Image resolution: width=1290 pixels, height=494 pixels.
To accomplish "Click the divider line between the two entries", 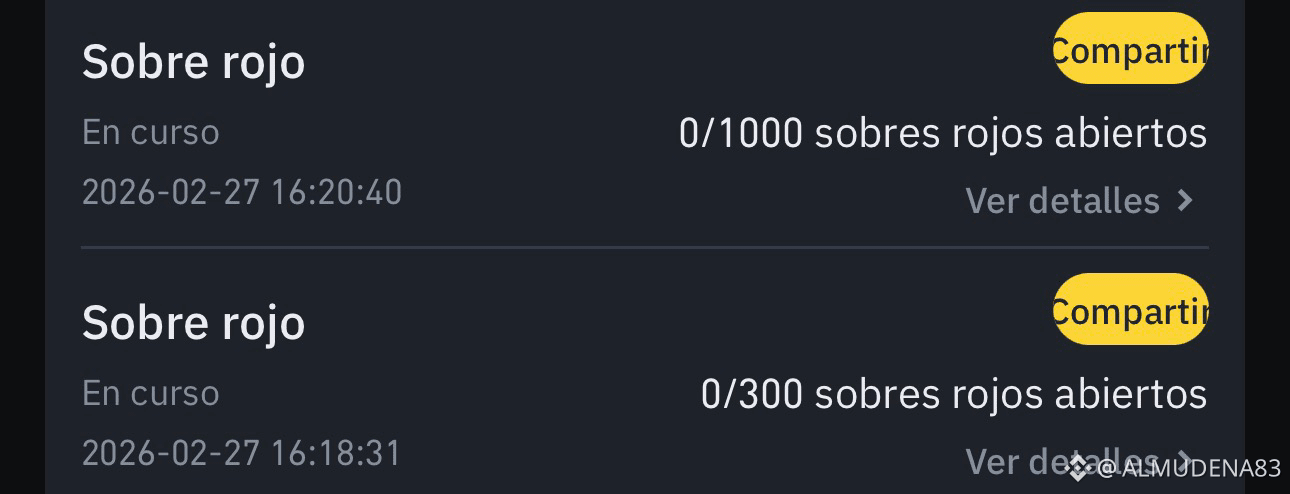I will 645,246.
